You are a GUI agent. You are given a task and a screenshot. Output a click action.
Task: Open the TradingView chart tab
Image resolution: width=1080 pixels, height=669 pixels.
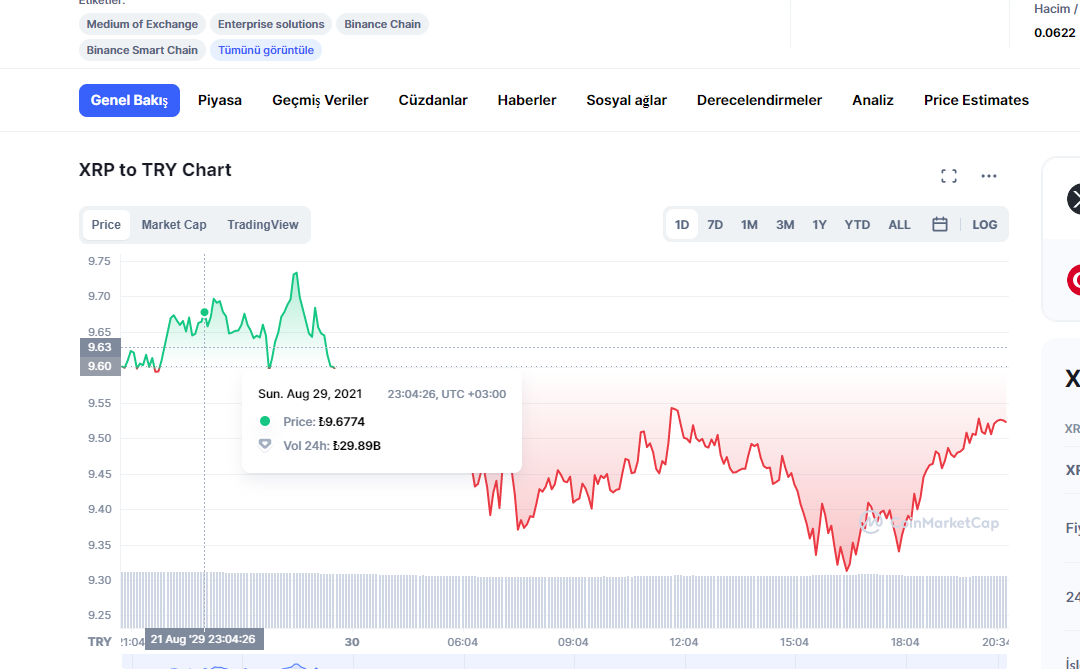coord(262,225)
